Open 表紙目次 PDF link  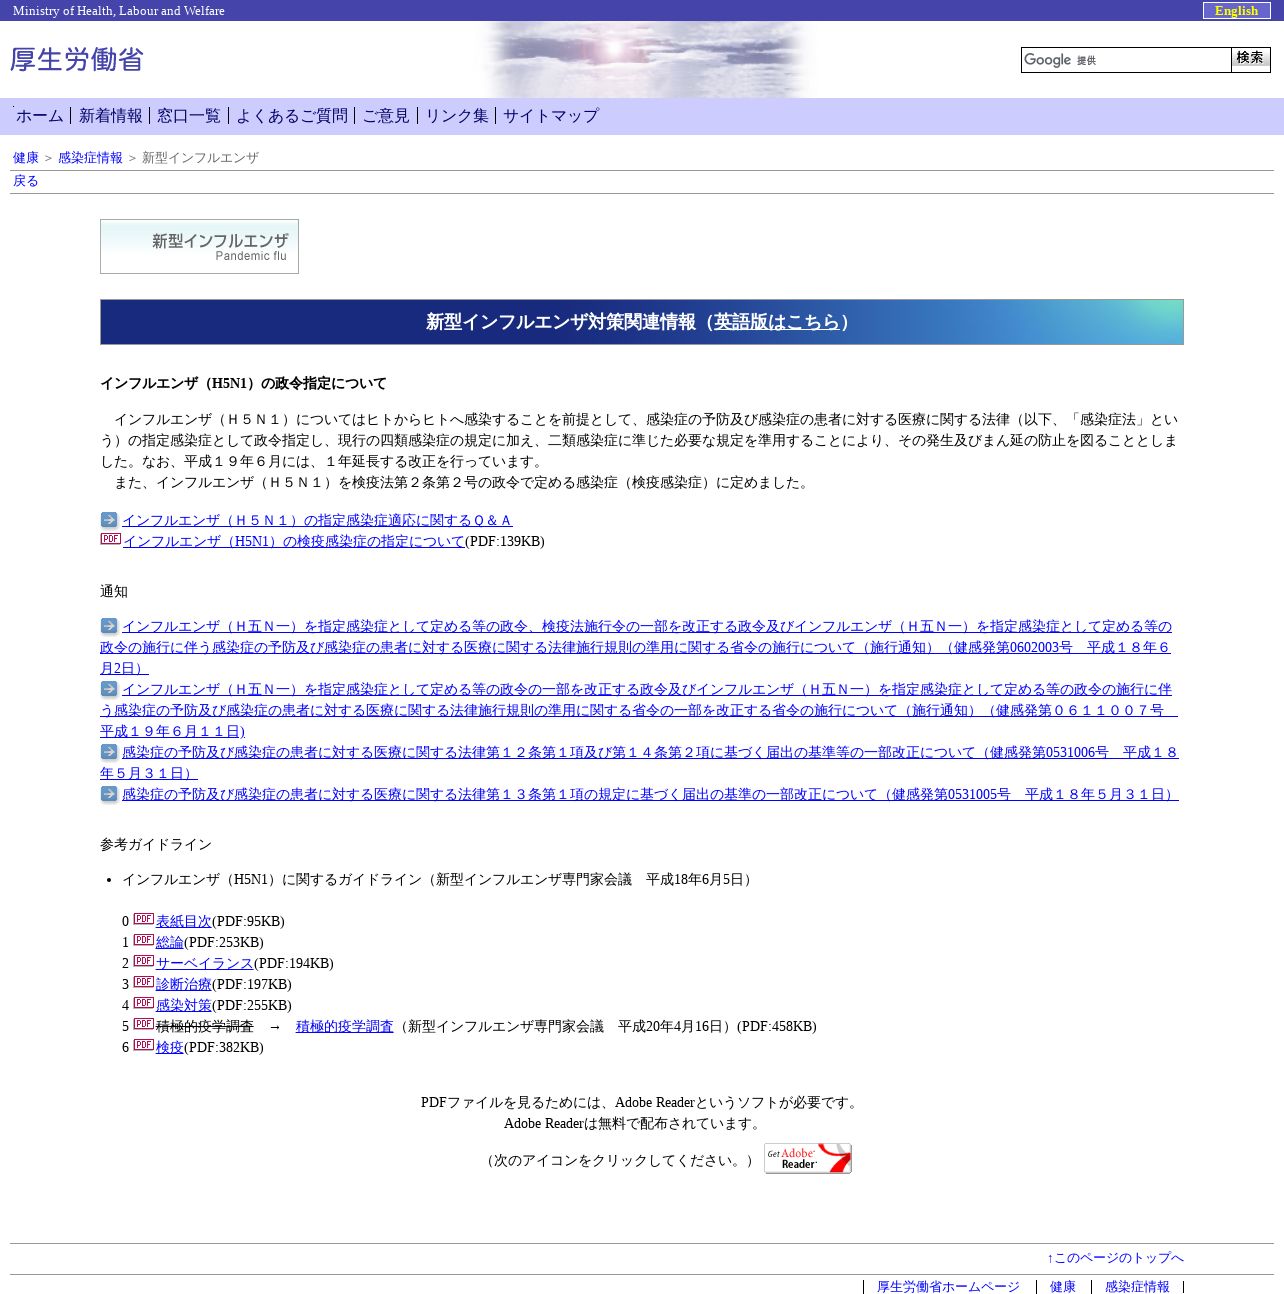click(184, 921)
